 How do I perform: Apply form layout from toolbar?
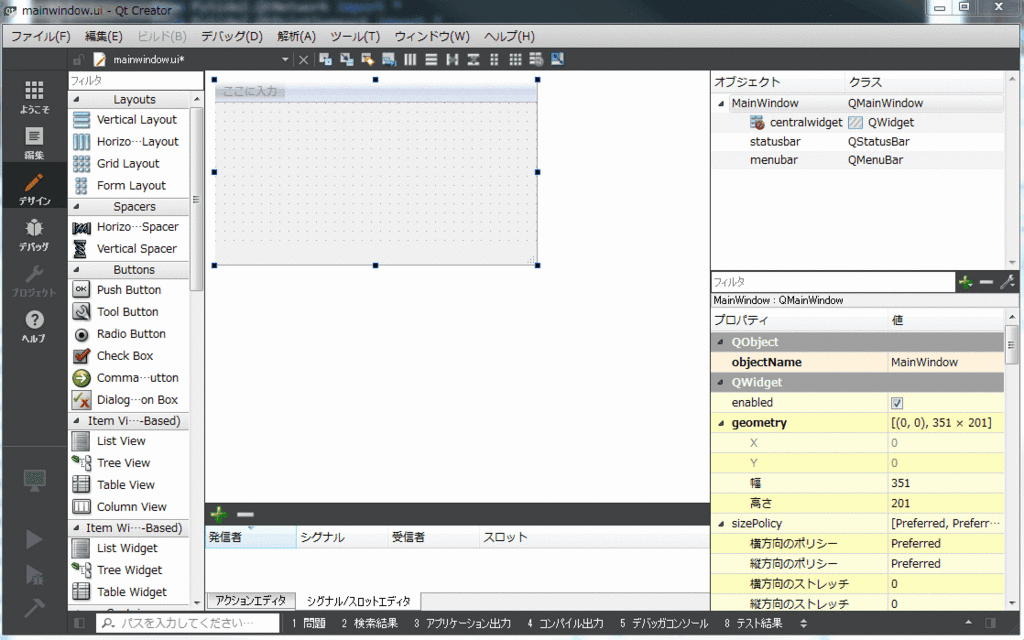[494, 59]
